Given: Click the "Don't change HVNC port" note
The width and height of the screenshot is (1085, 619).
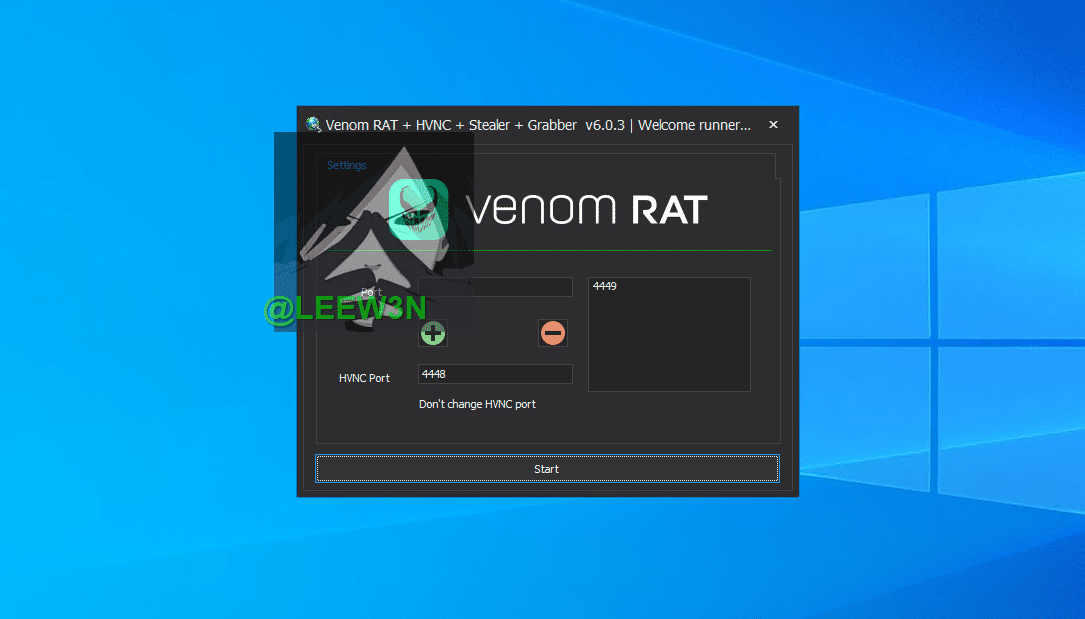Looking at the screenshot, I should pyautogui.click(x=477, y=404).
